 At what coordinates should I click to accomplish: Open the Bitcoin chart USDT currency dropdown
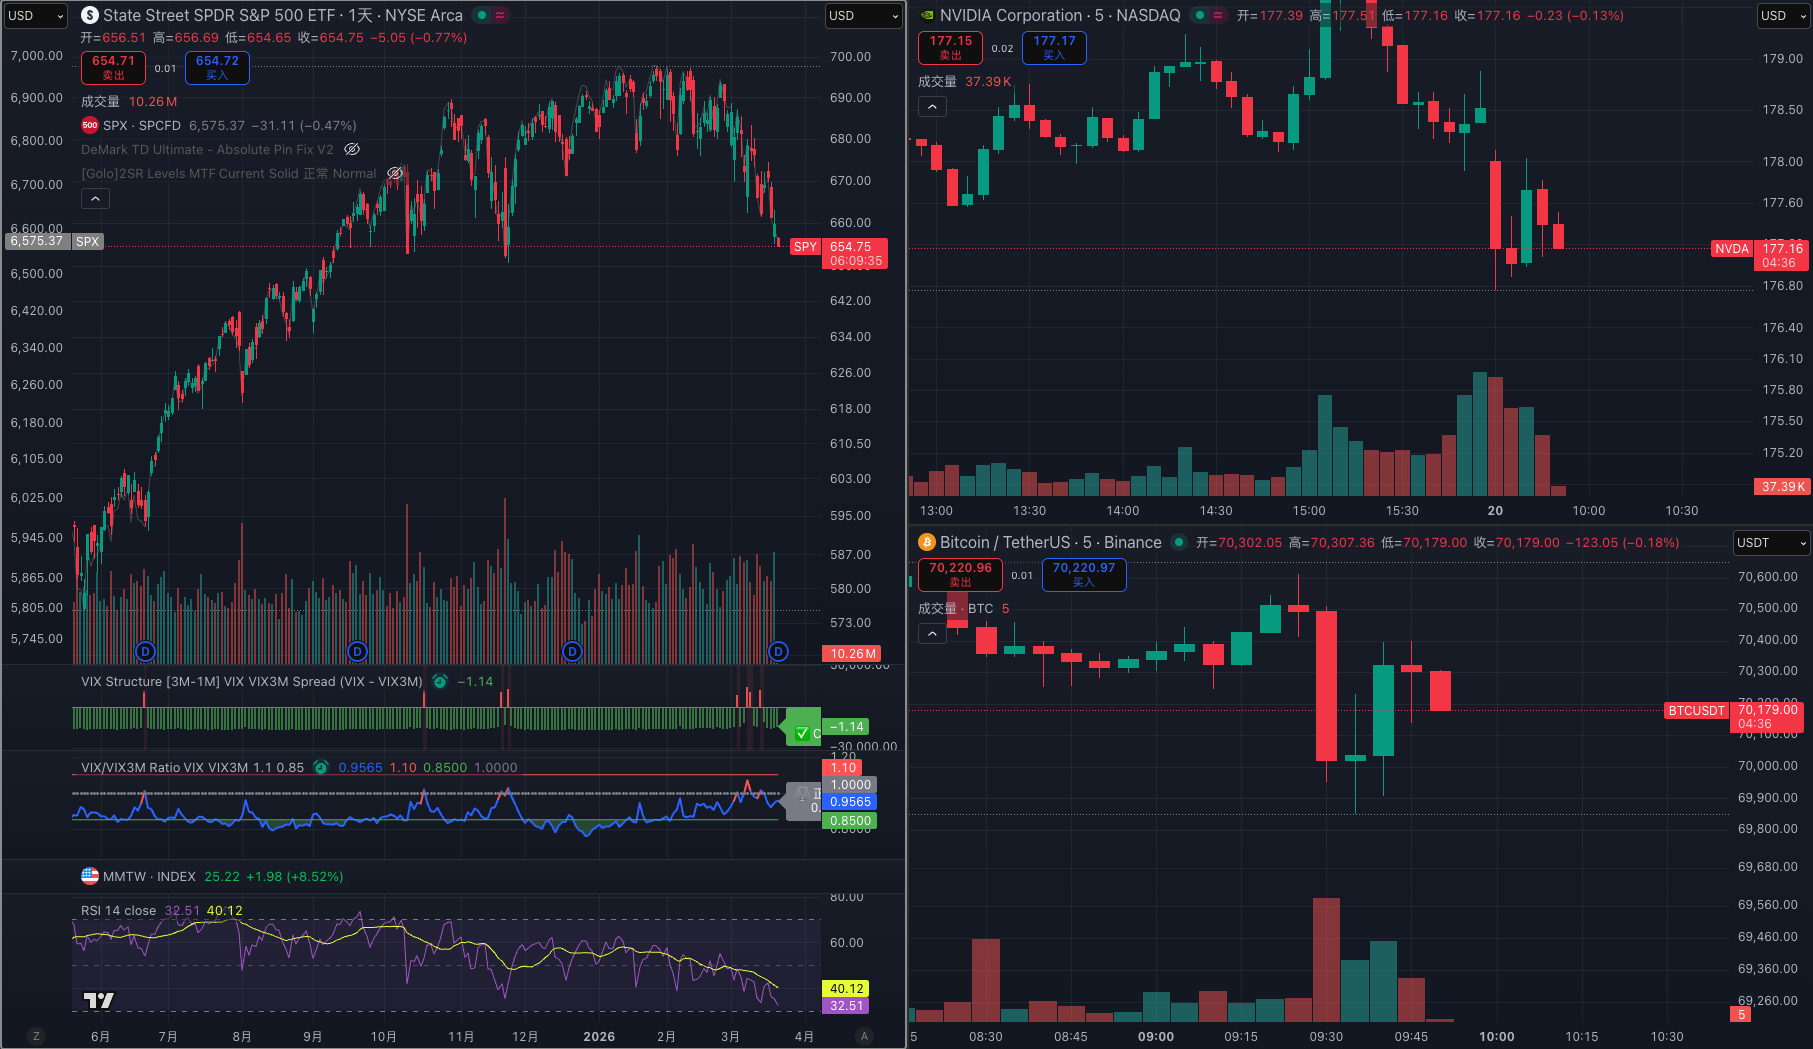coord(1772,543)
